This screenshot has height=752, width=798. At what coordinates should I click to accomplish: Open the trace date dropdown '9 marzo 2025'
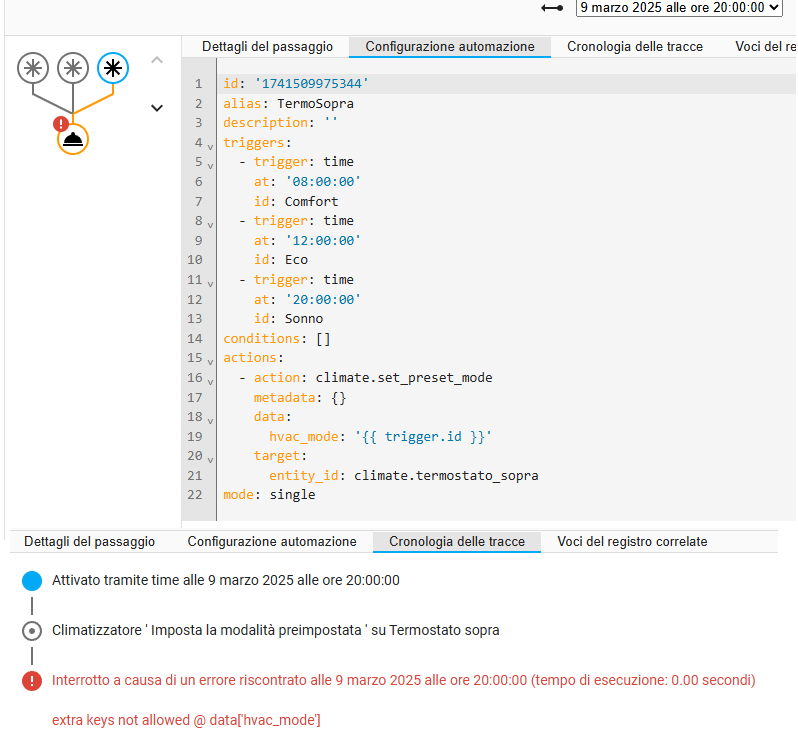pos(678,8)
